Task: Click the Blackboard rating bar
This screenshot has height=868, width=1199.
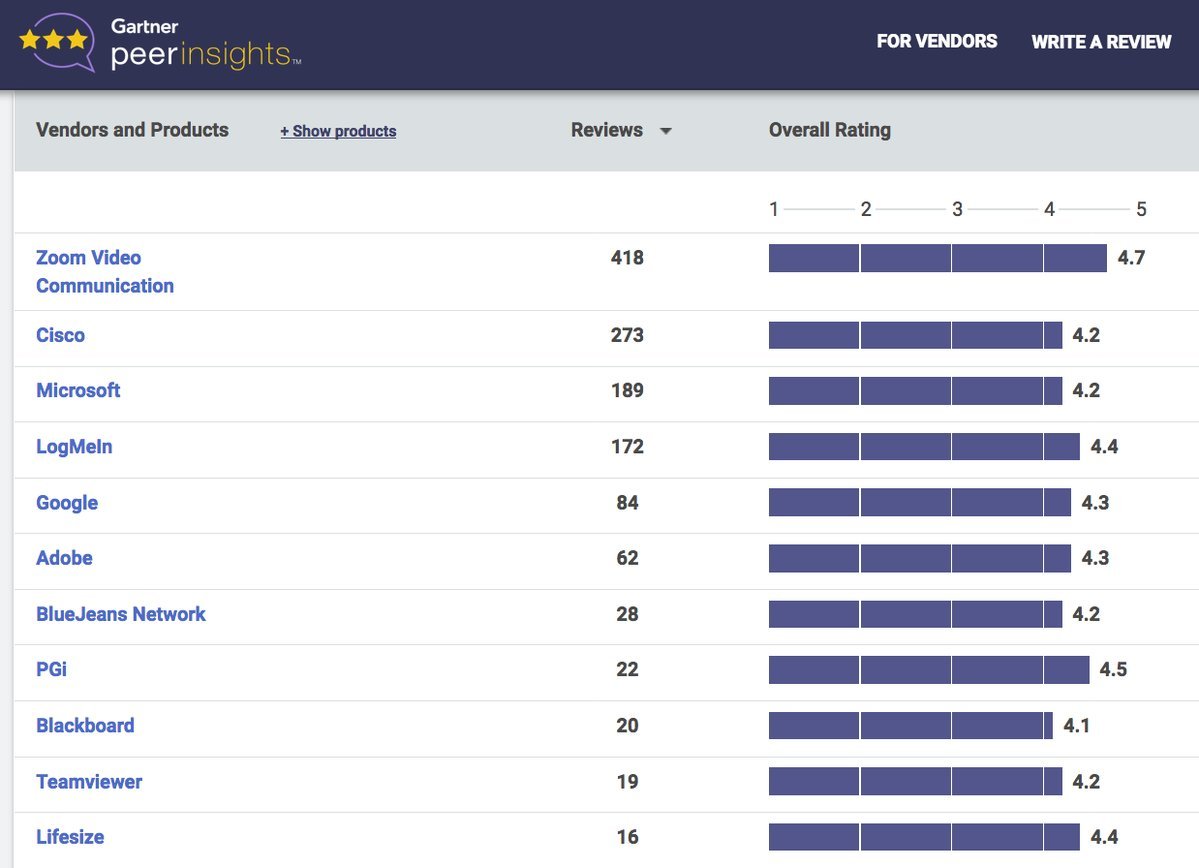Action: point(911,725)
